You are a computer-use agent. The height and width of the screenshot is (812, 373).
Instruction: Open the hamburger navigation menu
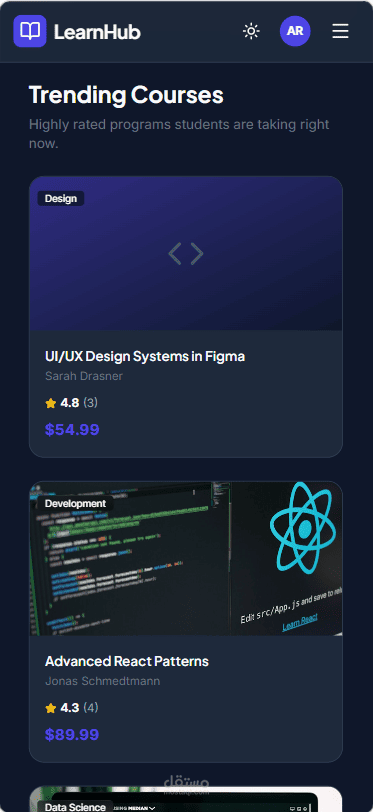click(x=340, y=31)
